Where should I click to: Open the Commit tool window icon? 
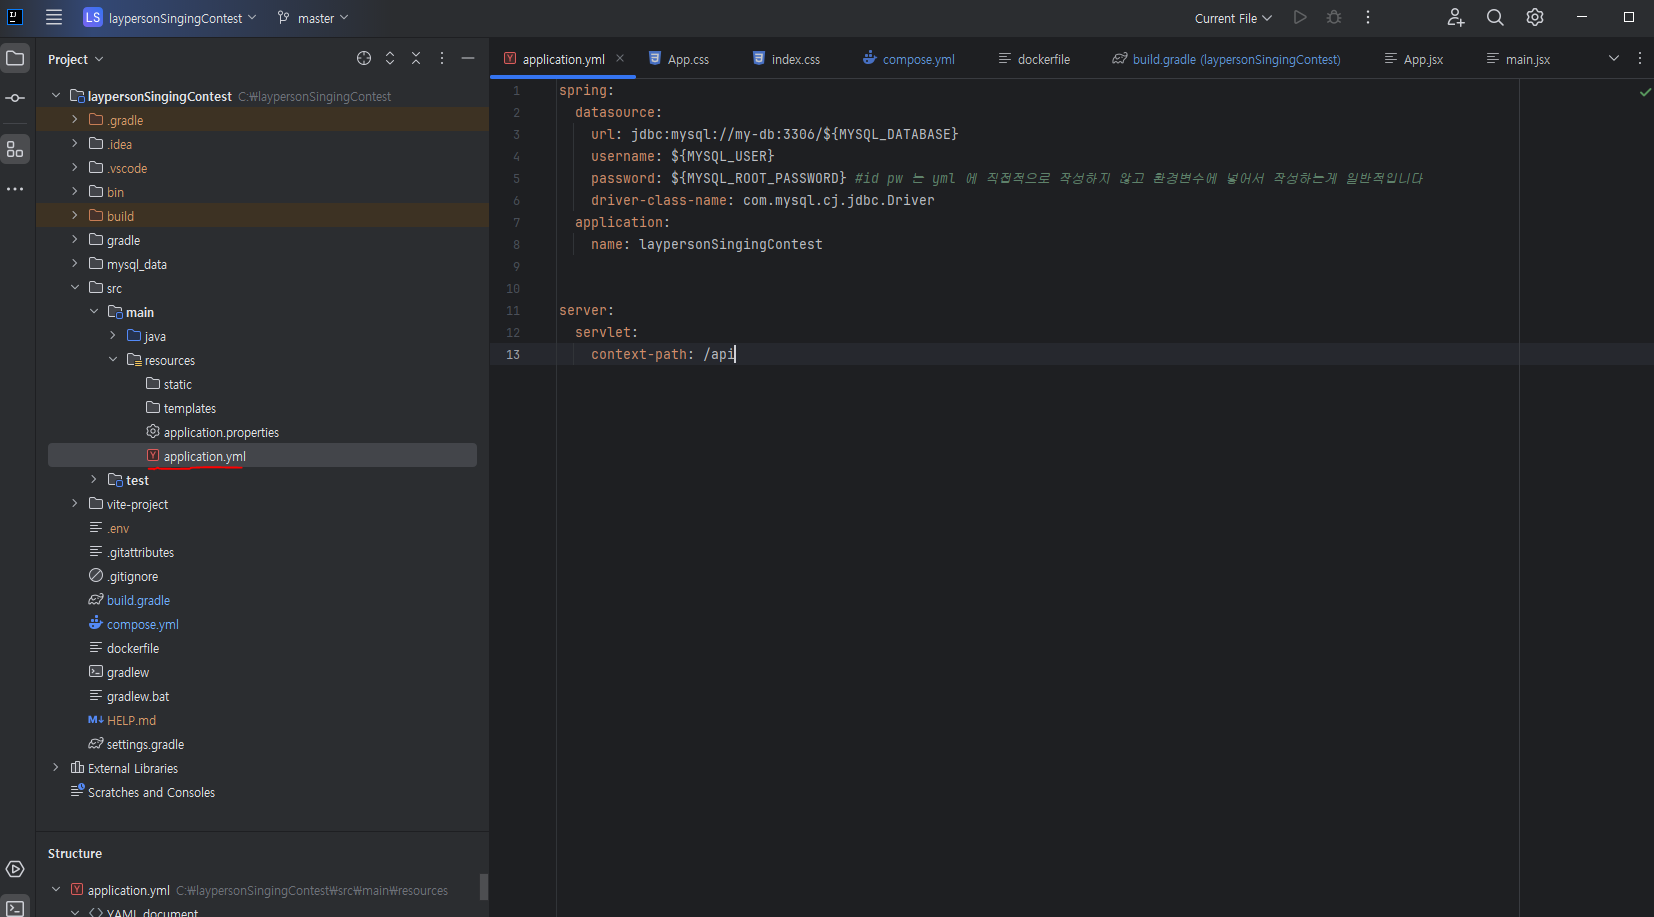click(x=15, y=98)
